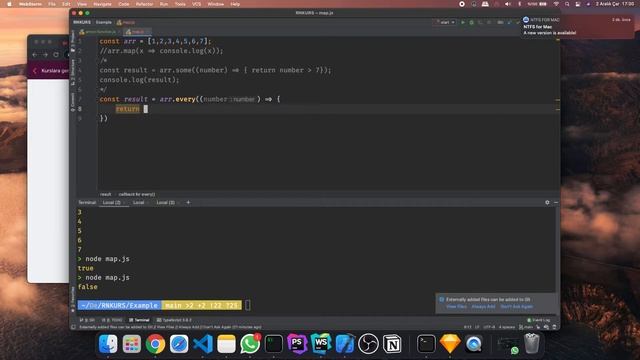The image size is (640, 360).
Task: Click the NTFS for Mac notification banner
Action: point(578,27)
